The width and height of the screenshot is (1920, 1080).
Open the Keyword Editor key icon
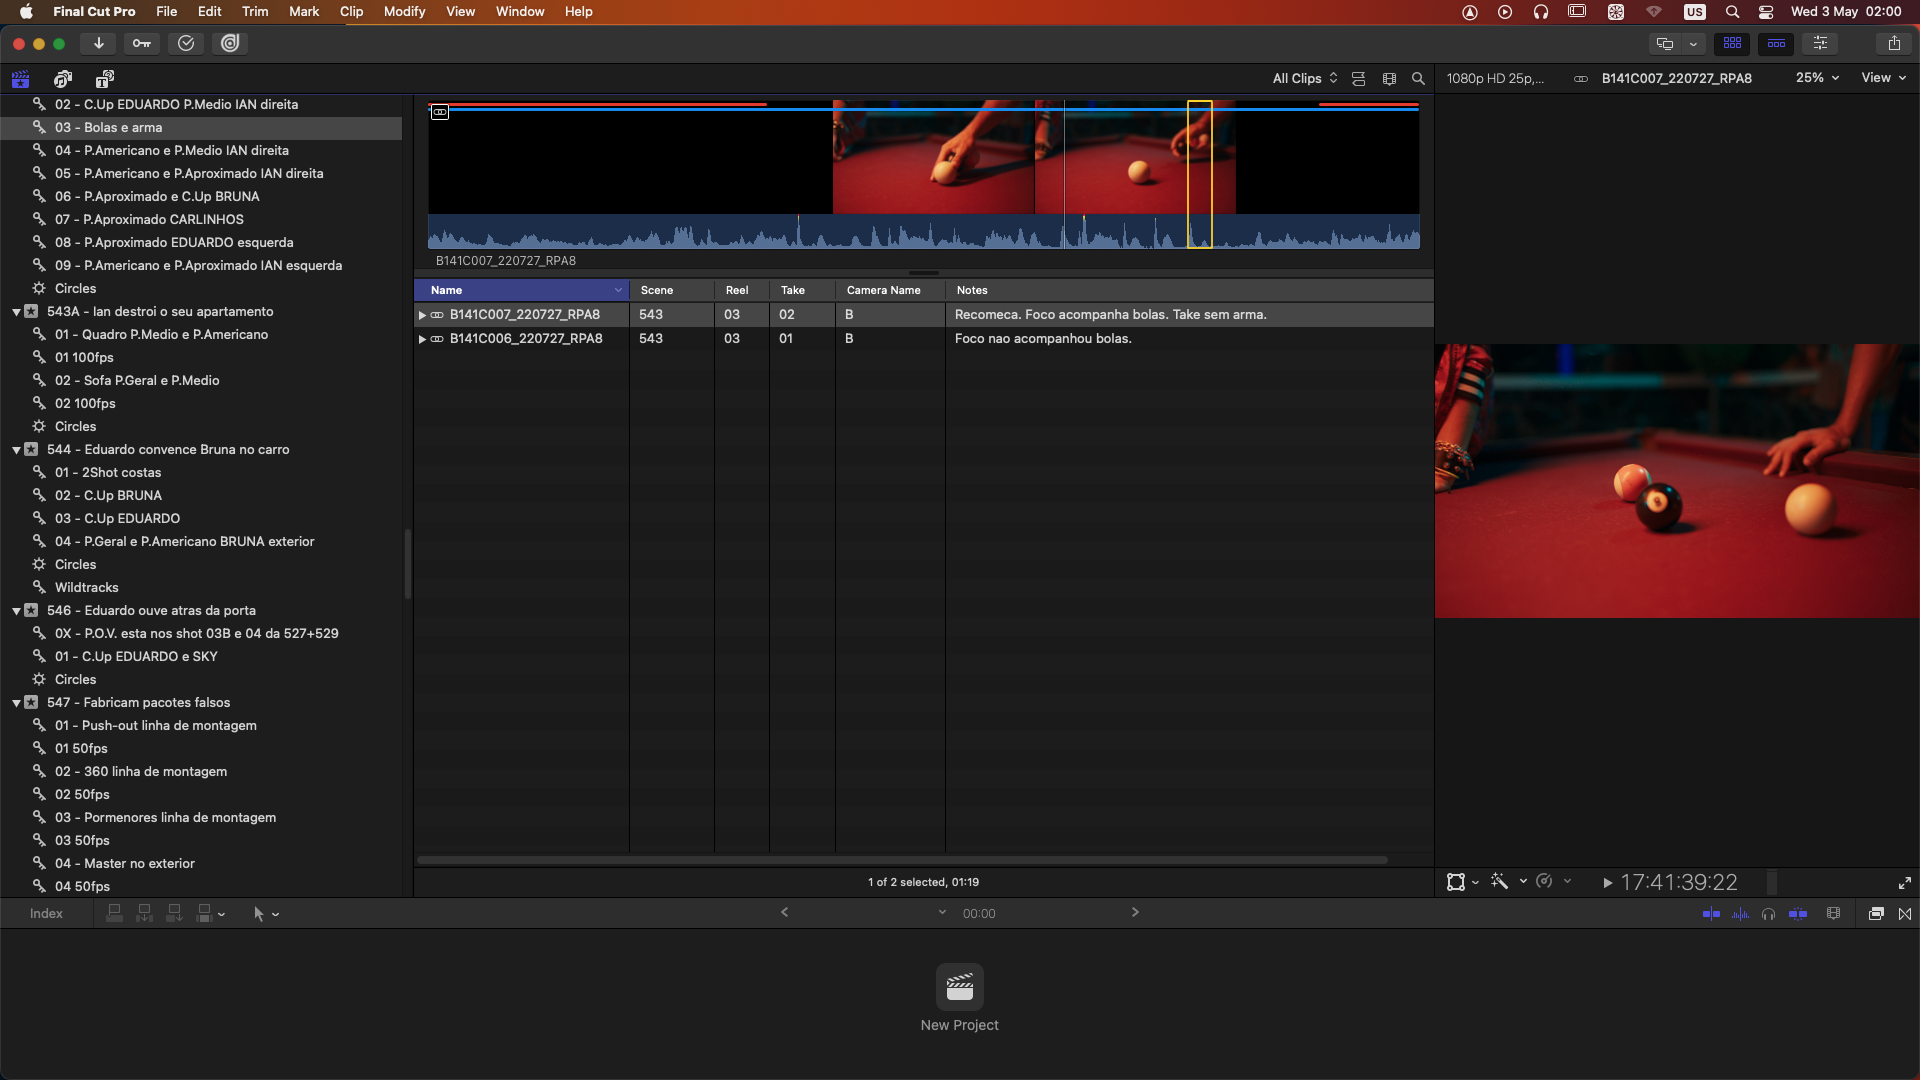(142, 43)
